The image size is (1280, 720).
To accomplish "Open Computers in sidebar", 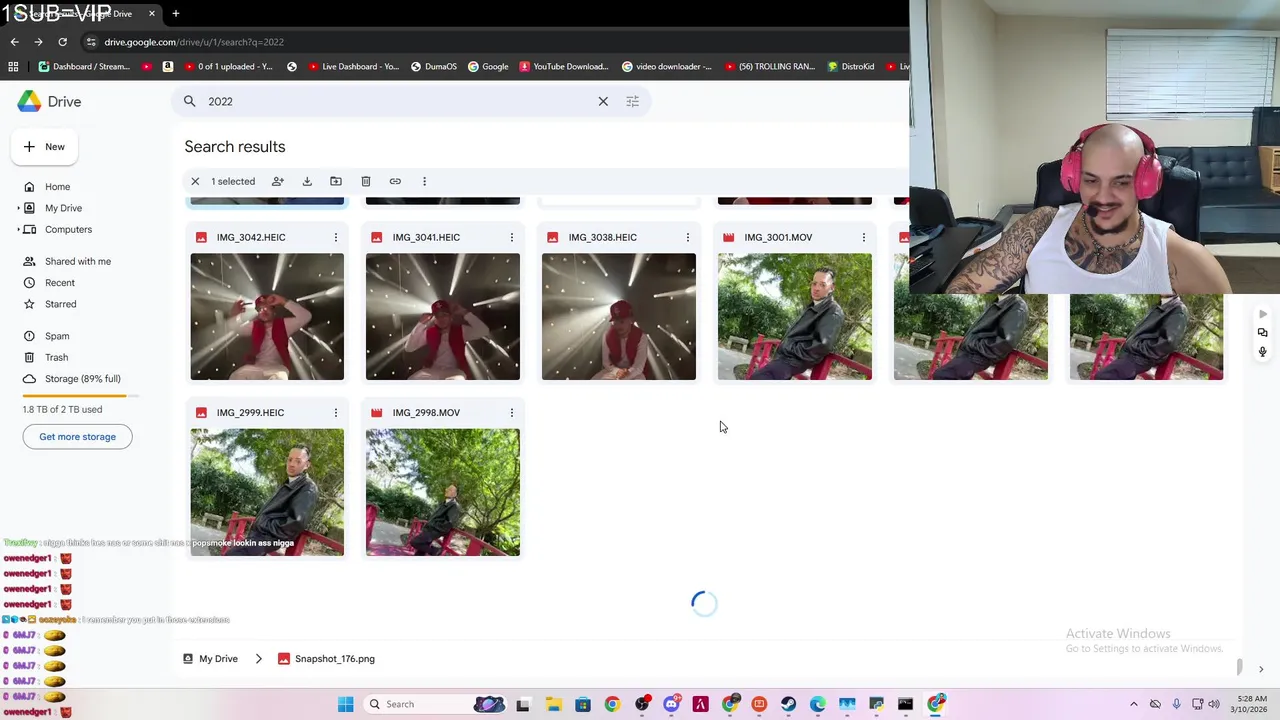I will coord(68,229).
